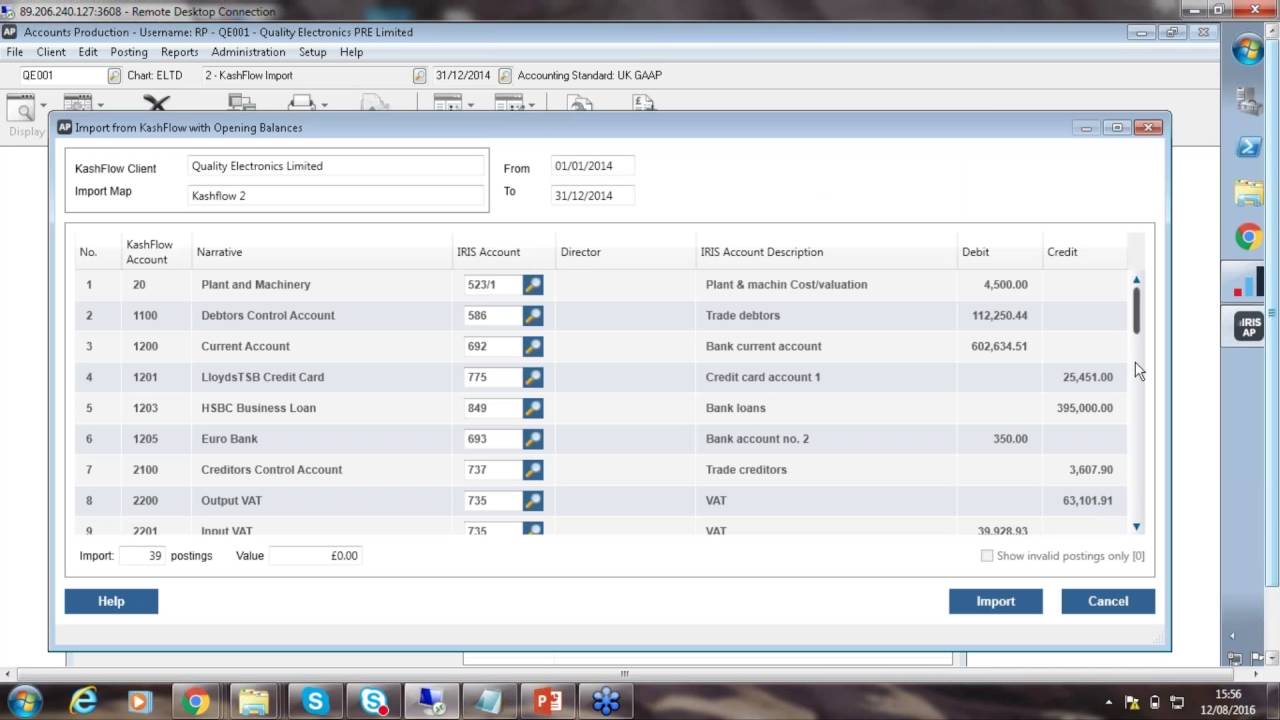This screenshot has height=720, width=1280.
Task: Click the client QE001 search icon
Action: pyautogui.click(x=114, y=76)
